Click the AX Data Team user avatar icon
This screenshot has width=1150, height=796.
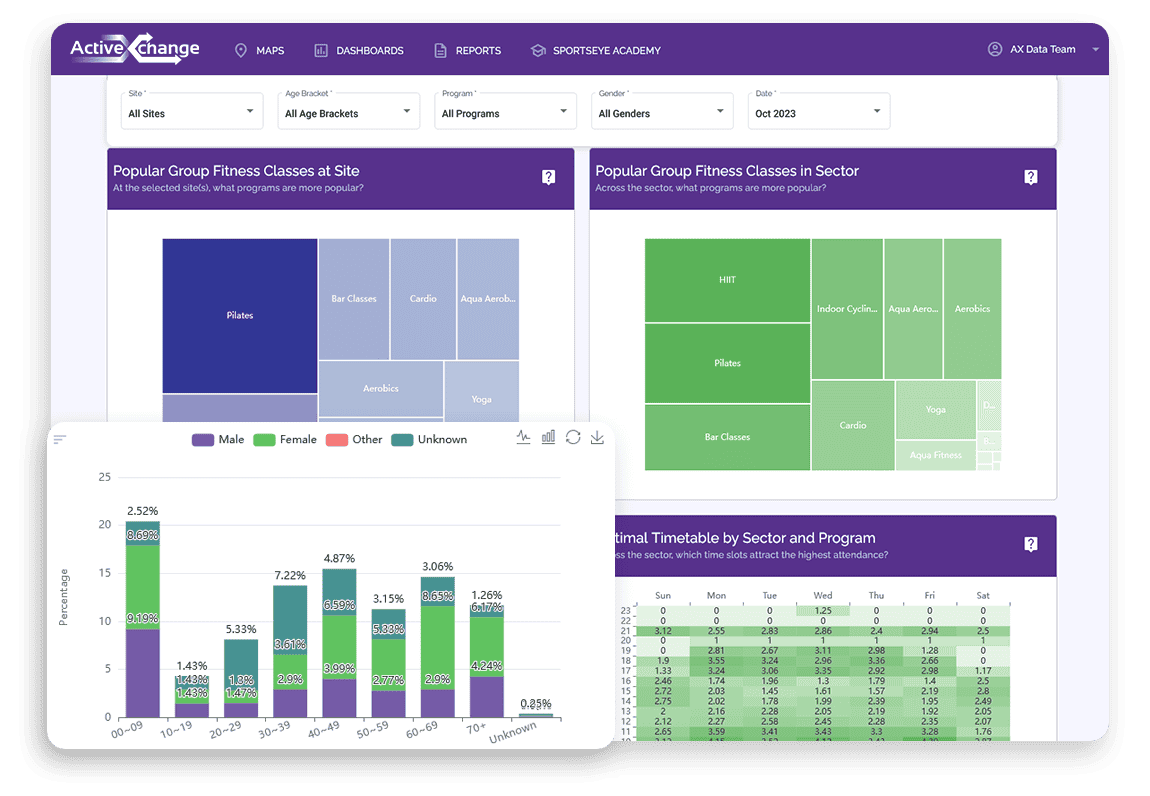click(995, 49)
